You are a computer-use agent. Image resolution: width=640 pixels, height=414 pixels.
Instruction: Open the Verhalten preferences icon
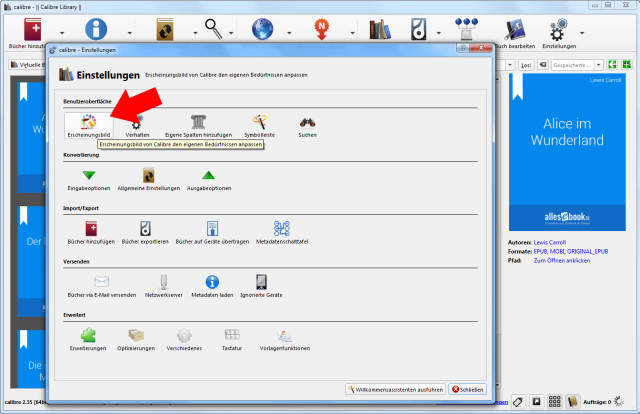pos(137,124)
